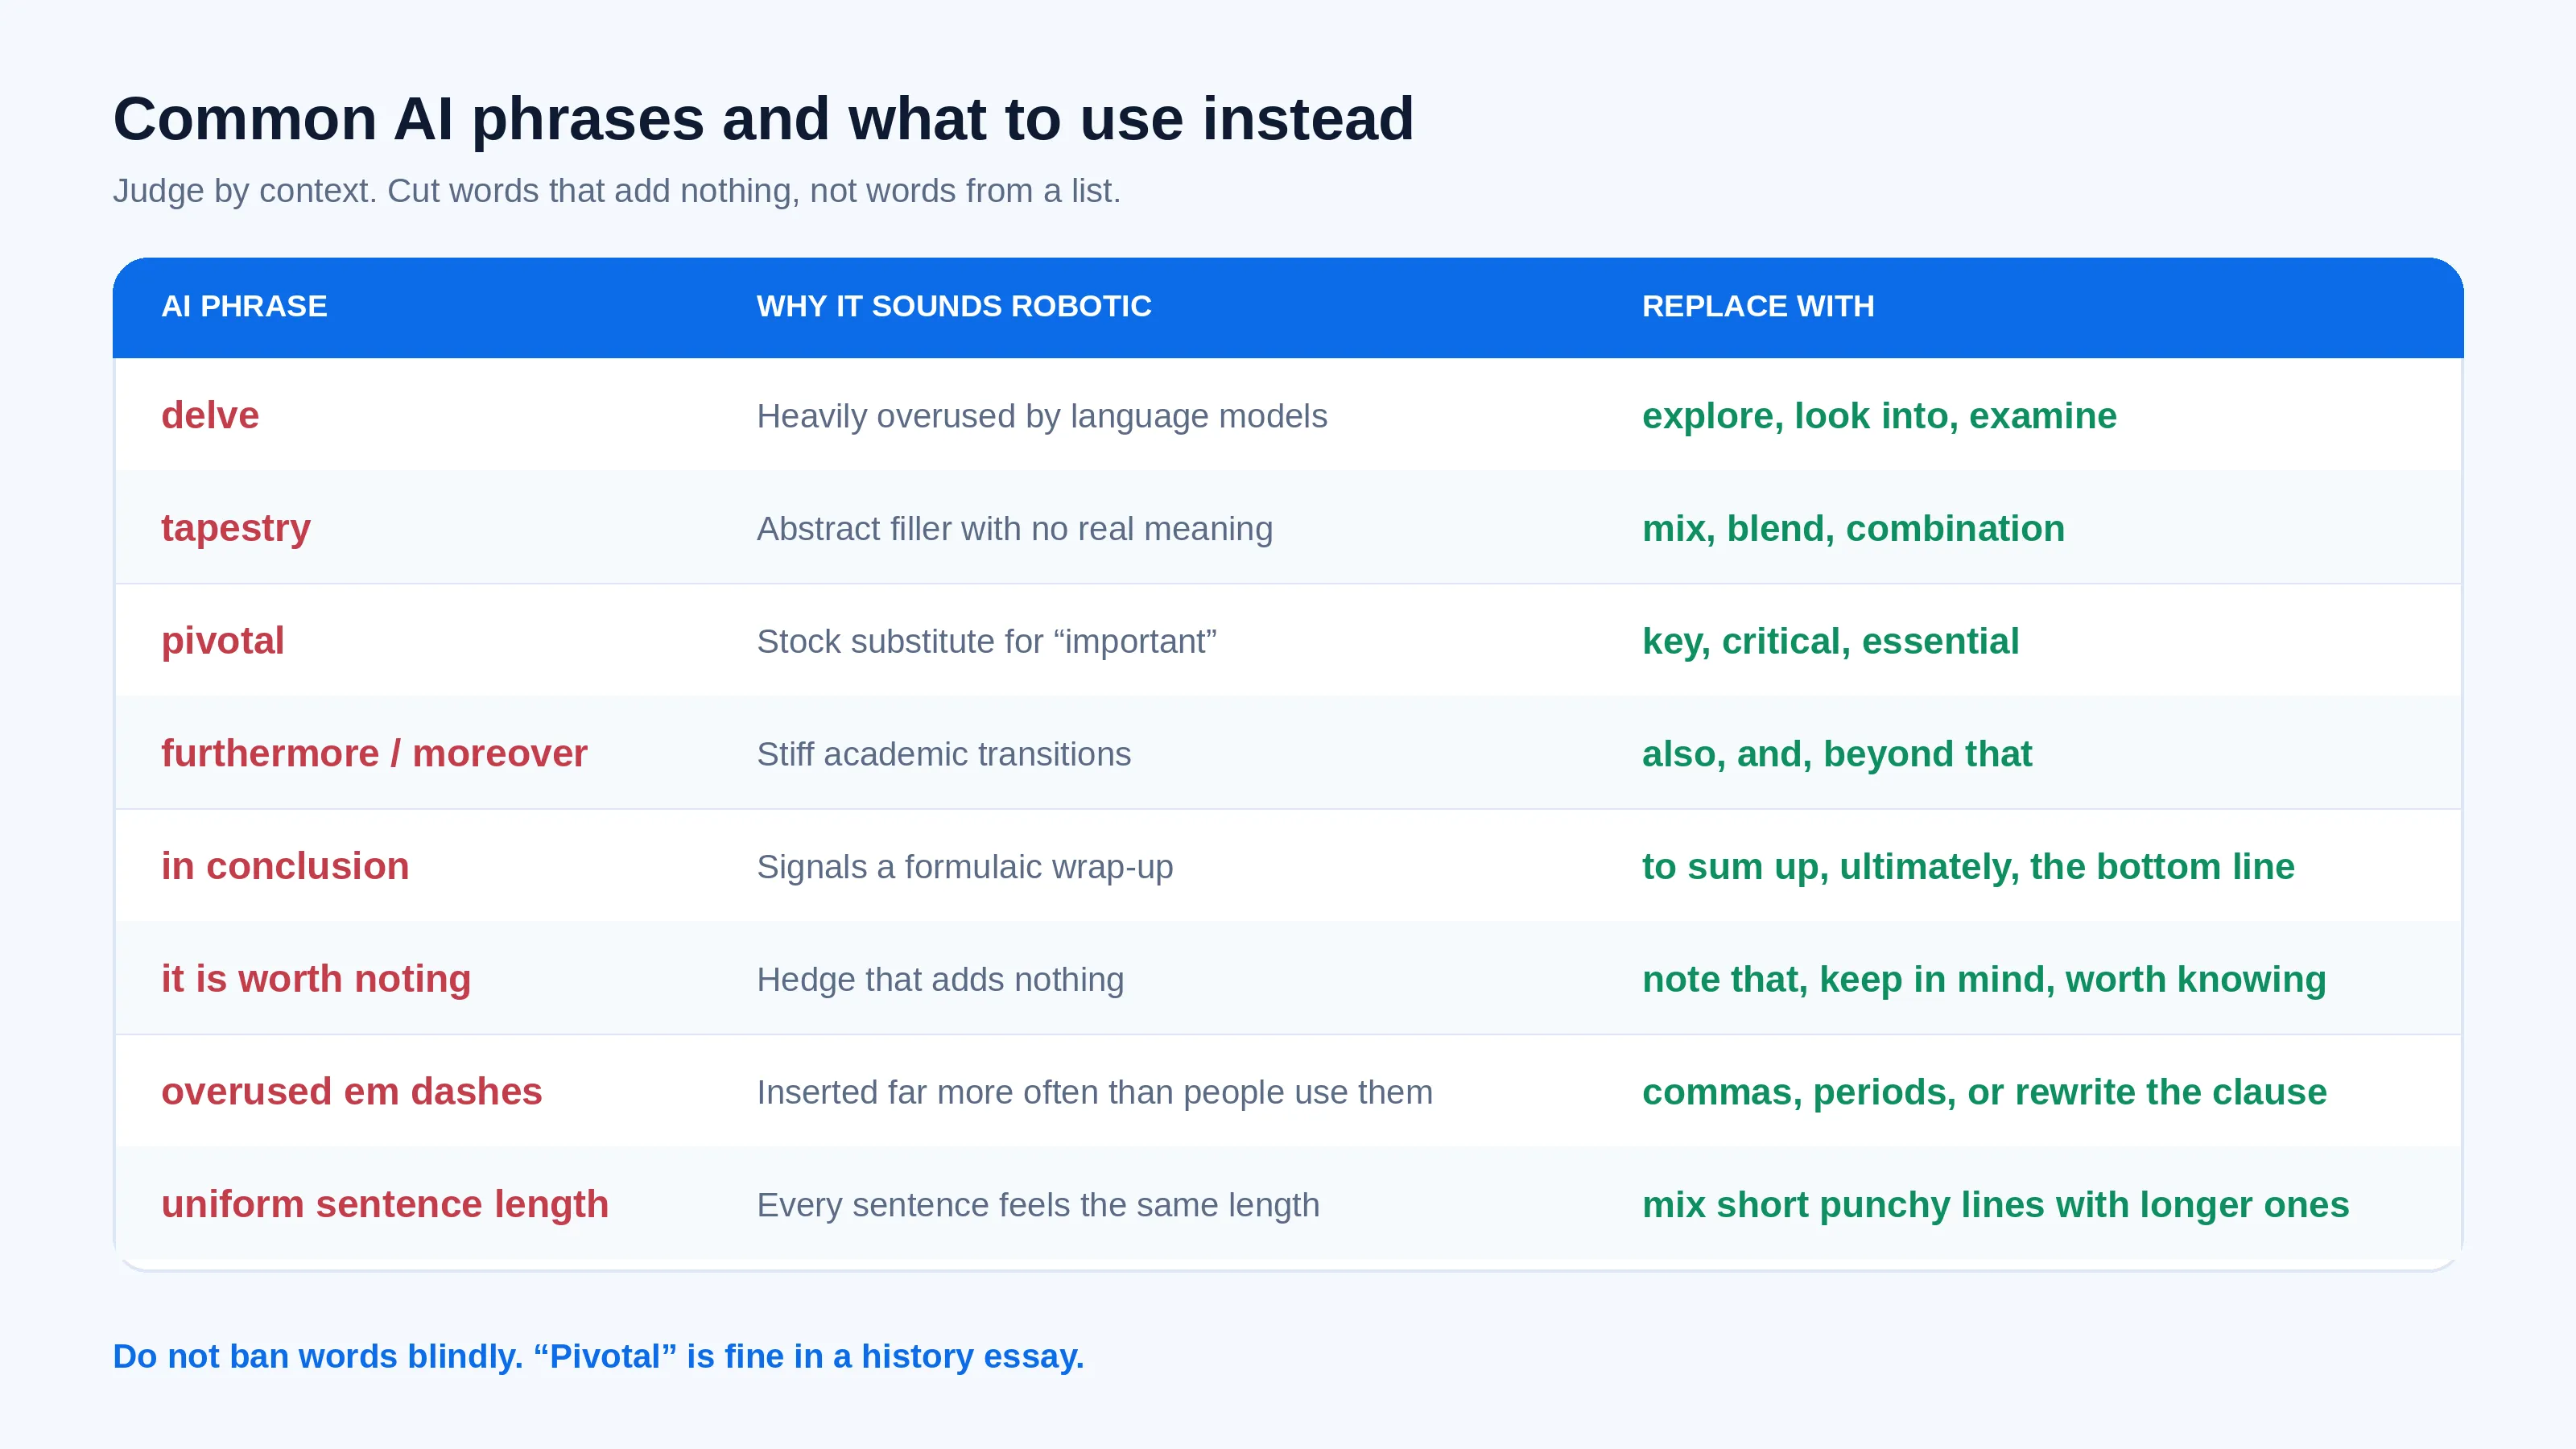This screenshot has width=2576, height=1449.
Task: Click the 'AI PHRASE' column header
Action: (x=244, y=306)
